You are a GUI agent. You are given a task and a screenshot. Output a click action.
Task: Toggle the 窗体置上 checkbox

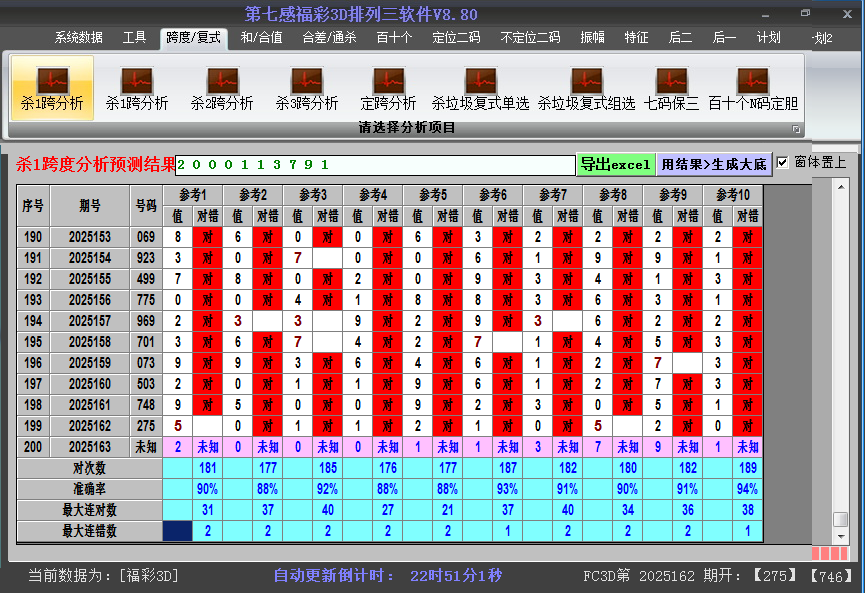[782, 163]
